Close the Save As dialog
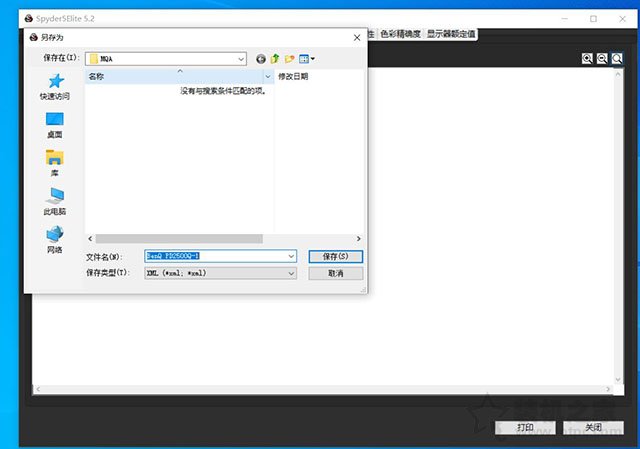The image size is (640, 449). coord(357,38)
